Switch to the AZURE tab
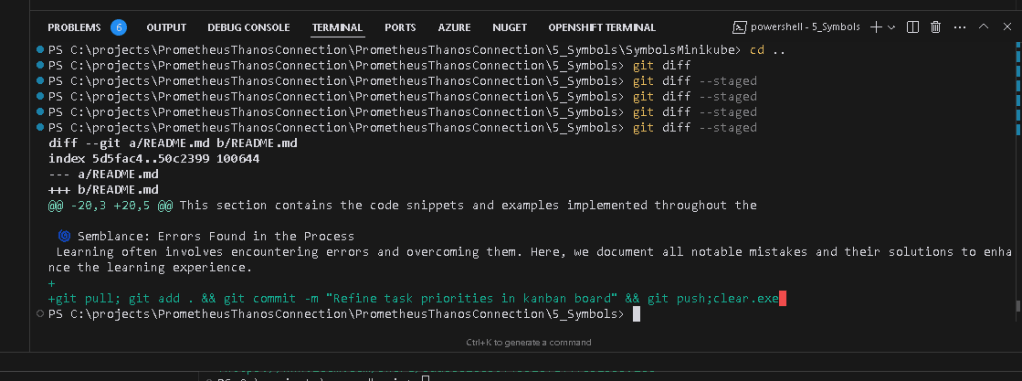 point(454,27)
